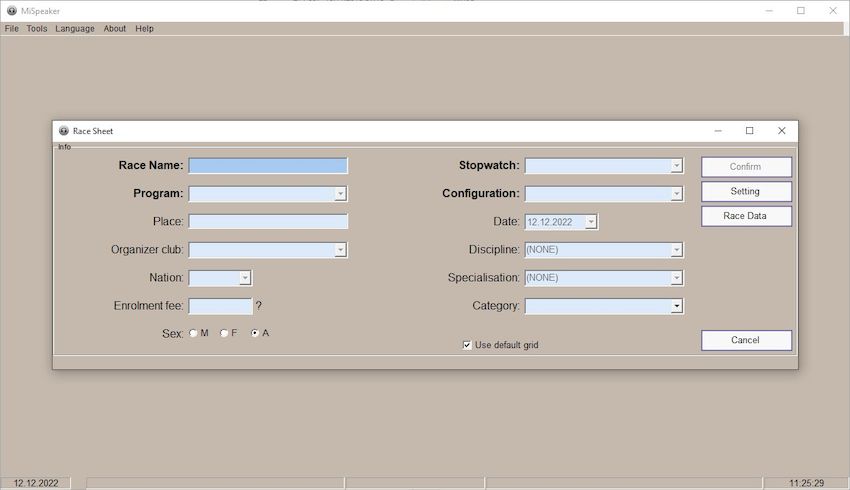Toggle the Use default grid checkbox

click(467, 345)
